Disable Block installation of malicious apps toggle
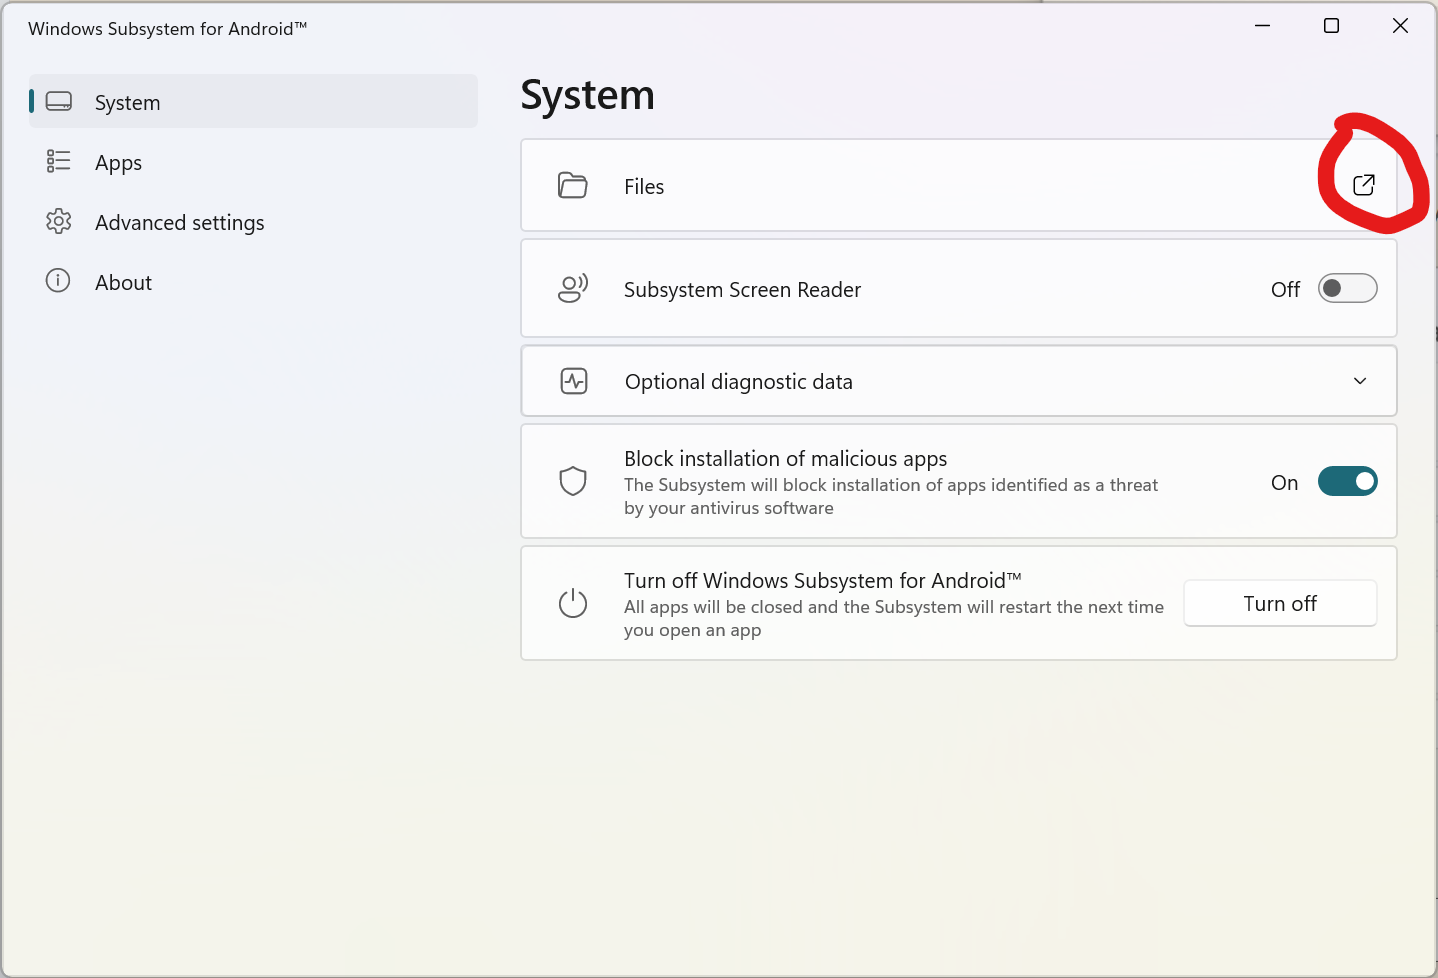 point(1347,482)
